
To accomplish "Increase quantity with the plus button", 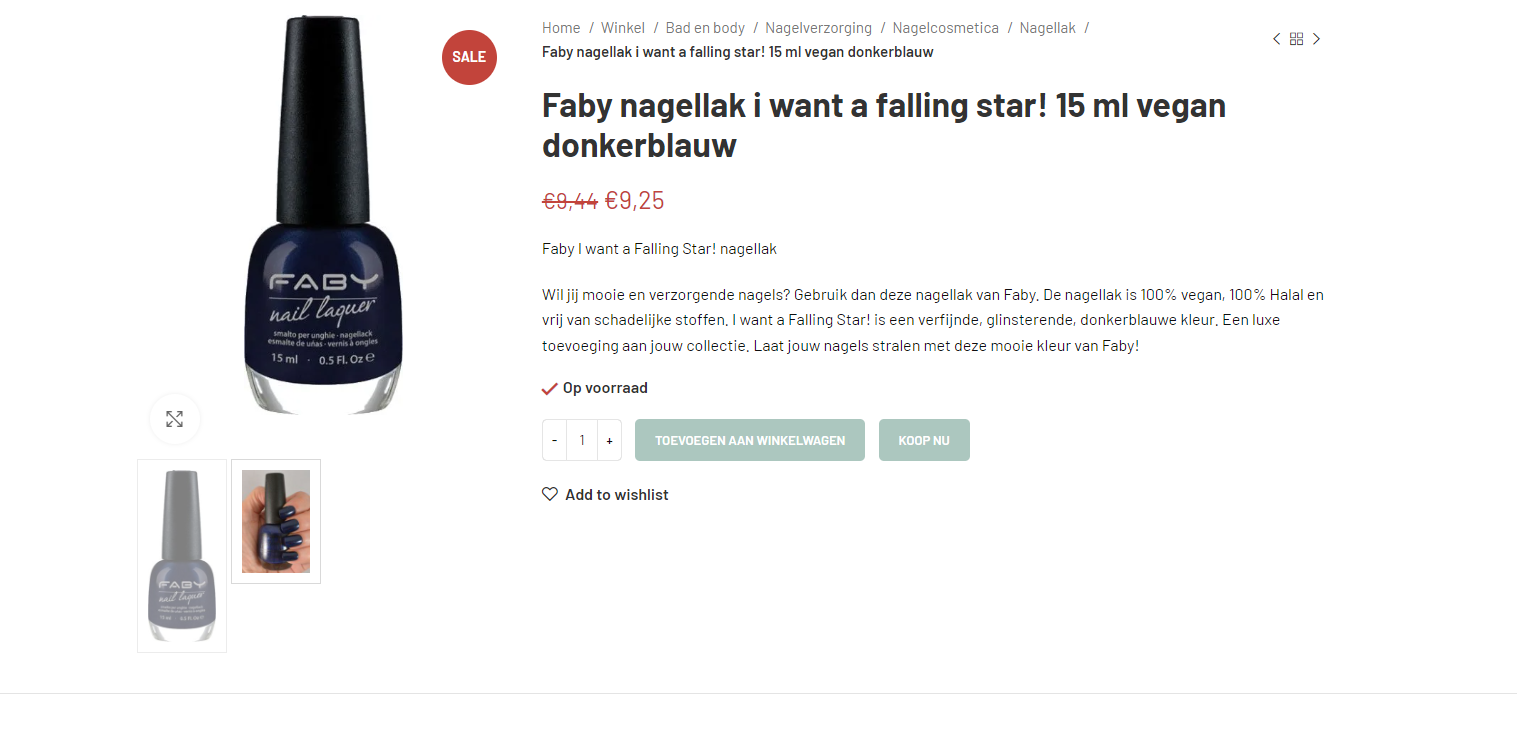I will [609, 440].
